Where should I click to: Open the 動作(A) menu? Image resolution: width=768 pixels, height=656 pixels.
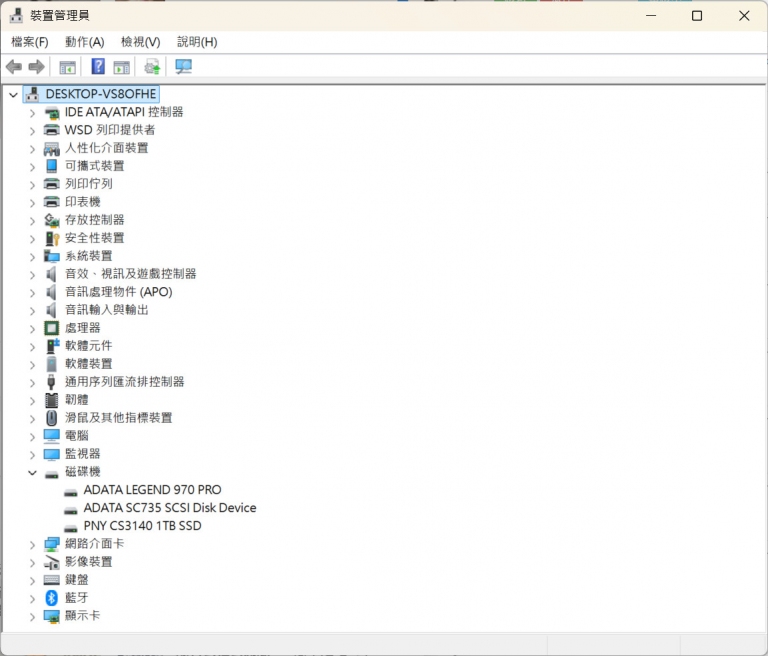point(84,42)
